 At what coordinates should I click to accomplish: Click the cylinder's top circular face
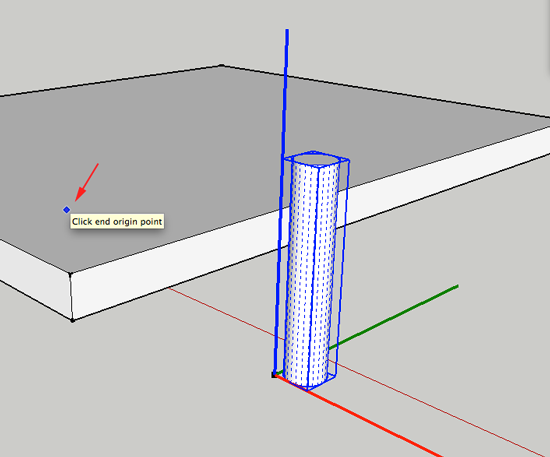pos(316,160)
